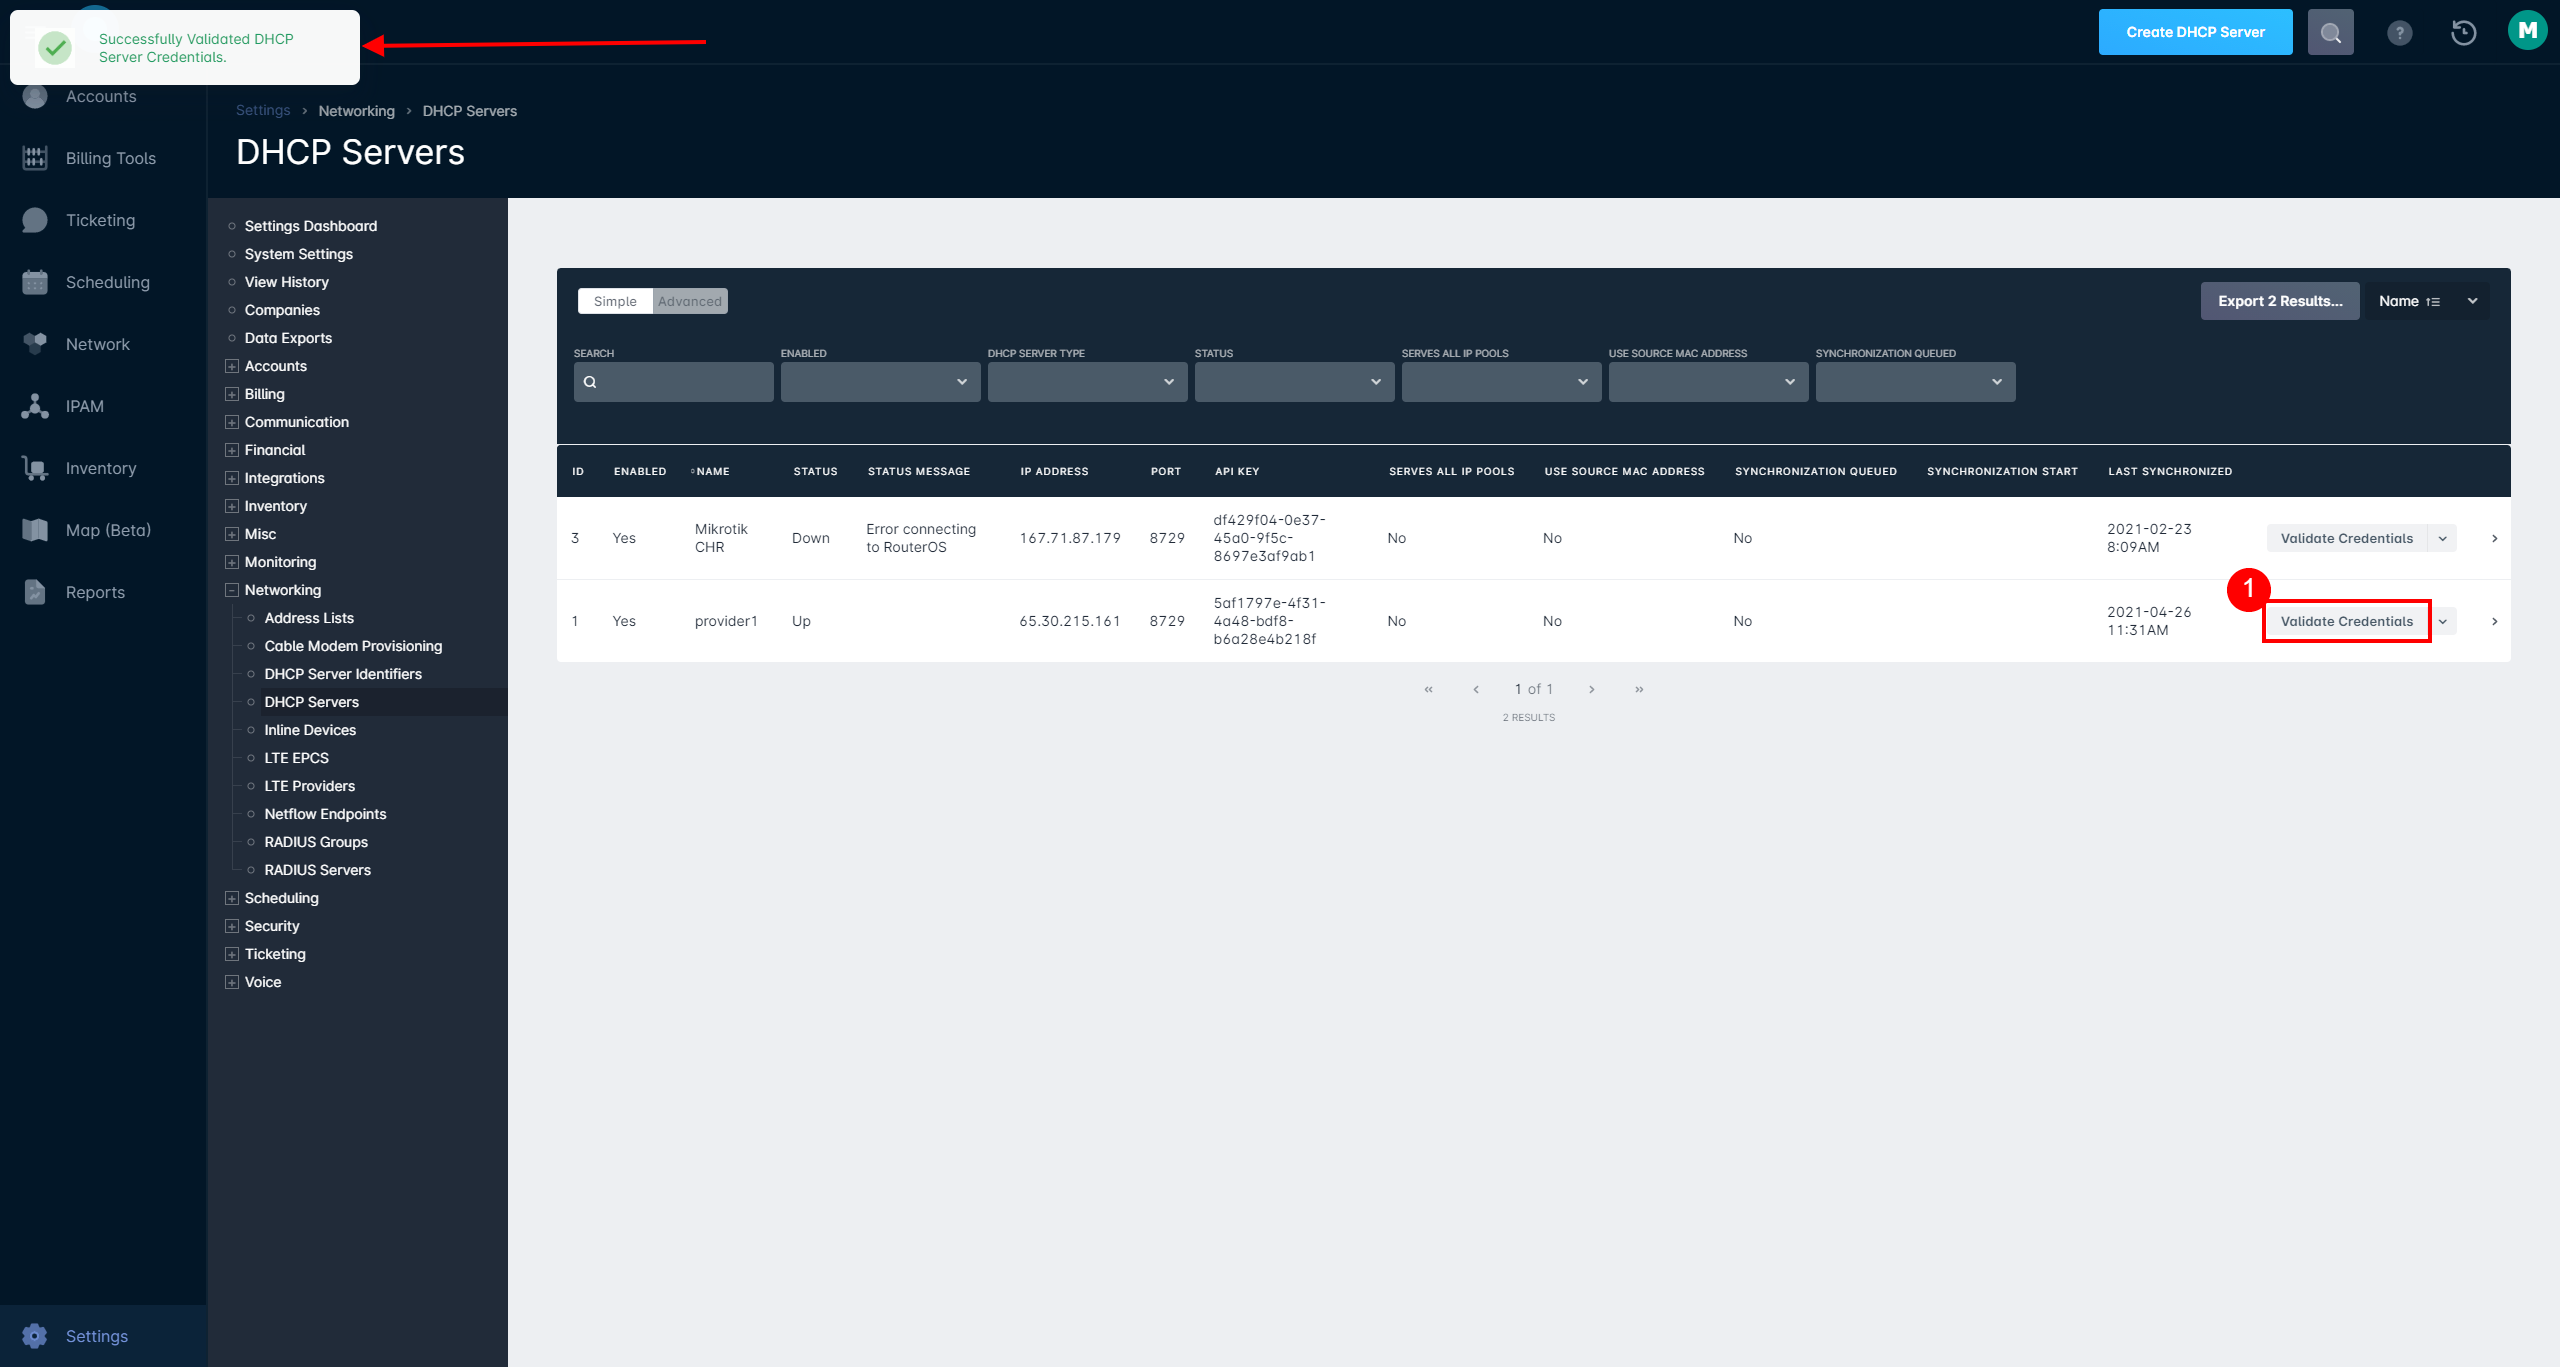
Task: Select the IPAM sidebar icon
Action: click(x=34, y=406)
